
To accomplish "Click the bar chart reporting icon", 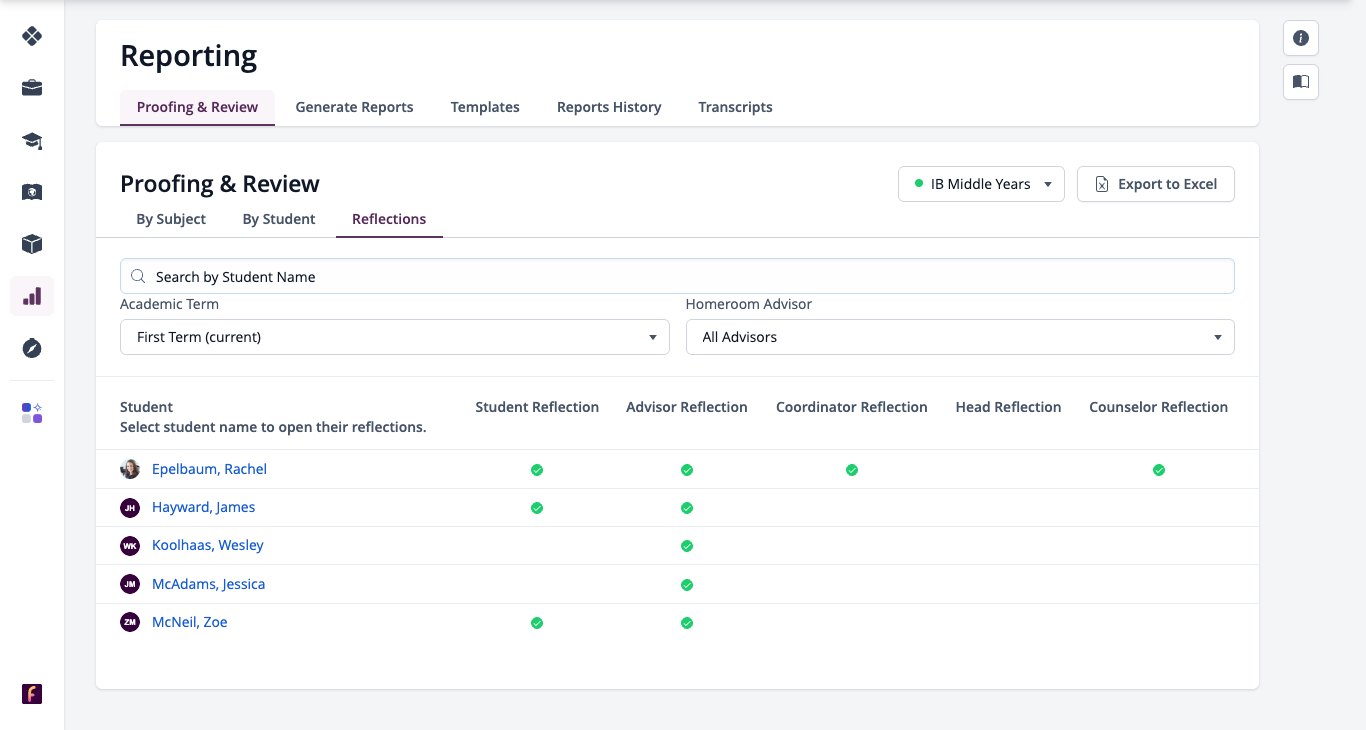I will [x=32, y=296].
